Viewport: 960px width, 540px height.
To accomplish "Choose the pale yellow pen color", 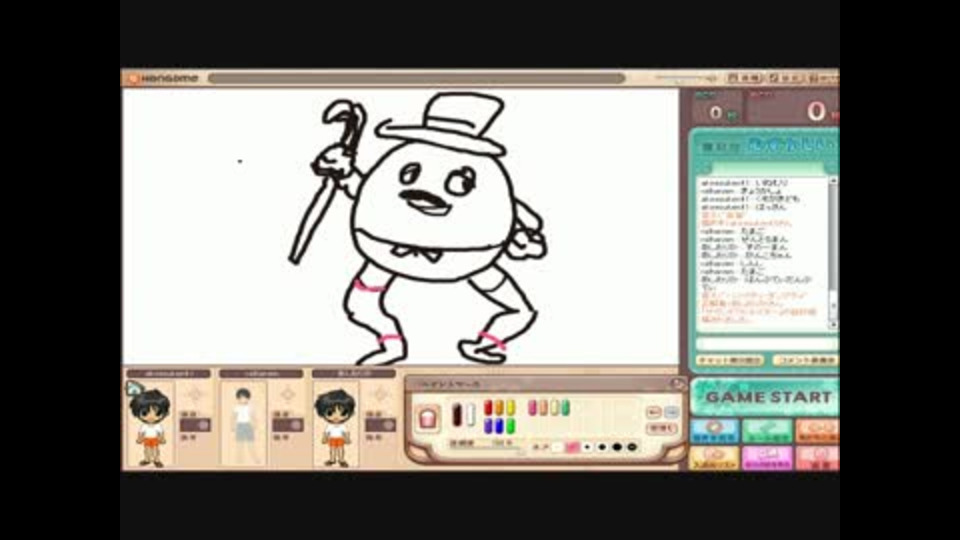I will pyautogui.click(x=554, y=408).
